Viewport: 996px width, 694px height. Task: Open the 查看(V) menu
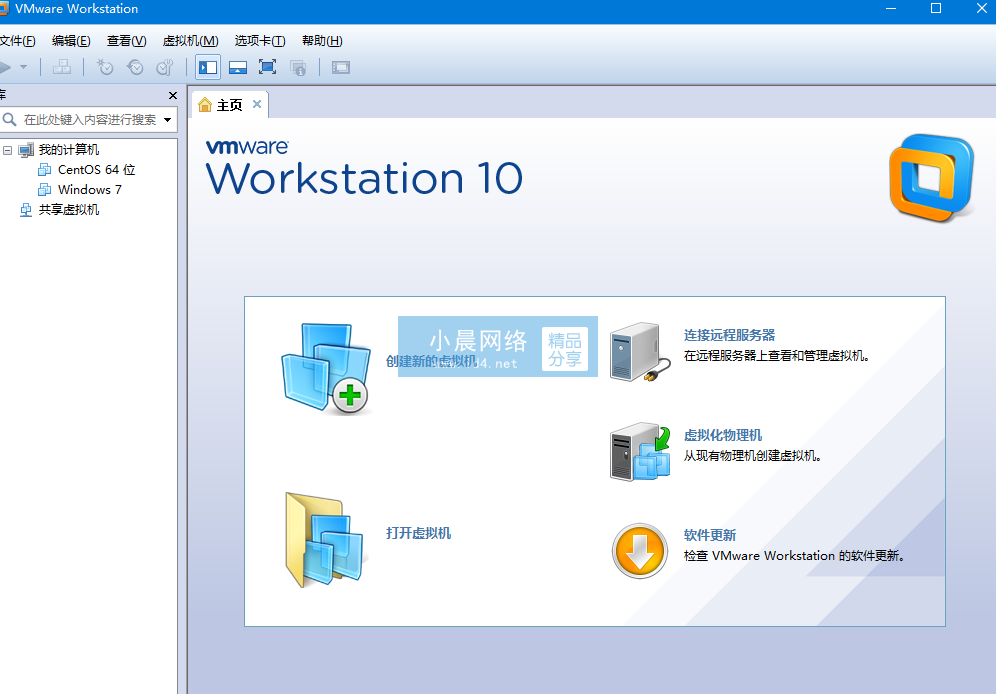click(126, 41)
